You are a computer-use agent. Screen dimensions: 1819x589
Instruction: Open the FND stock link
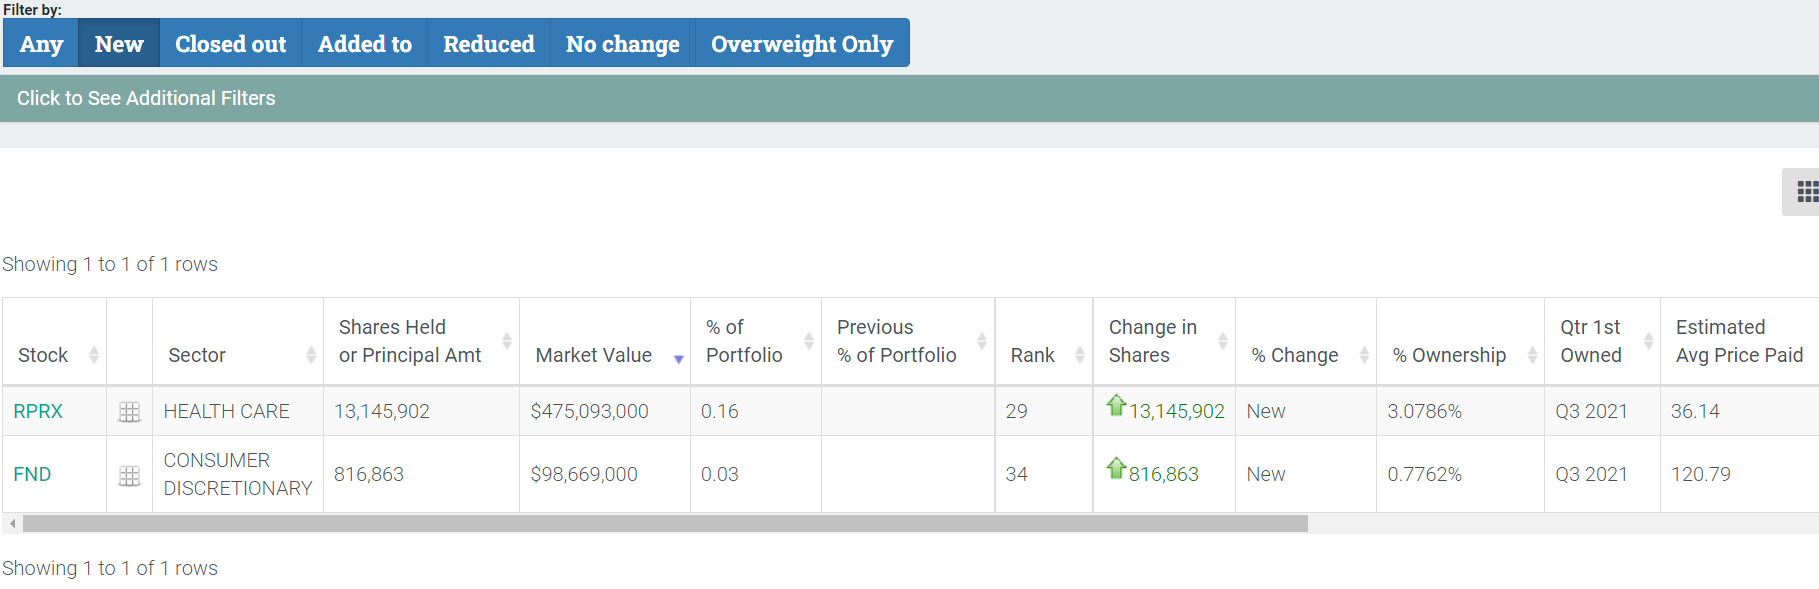point(32,474)
